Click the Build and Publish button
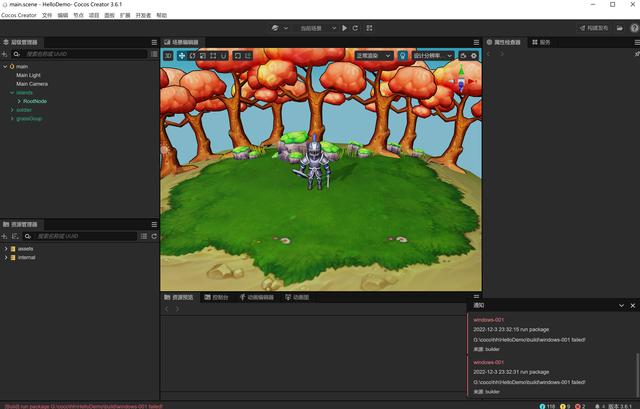This screenshot has height=409, width=640. tap(594, 28)
